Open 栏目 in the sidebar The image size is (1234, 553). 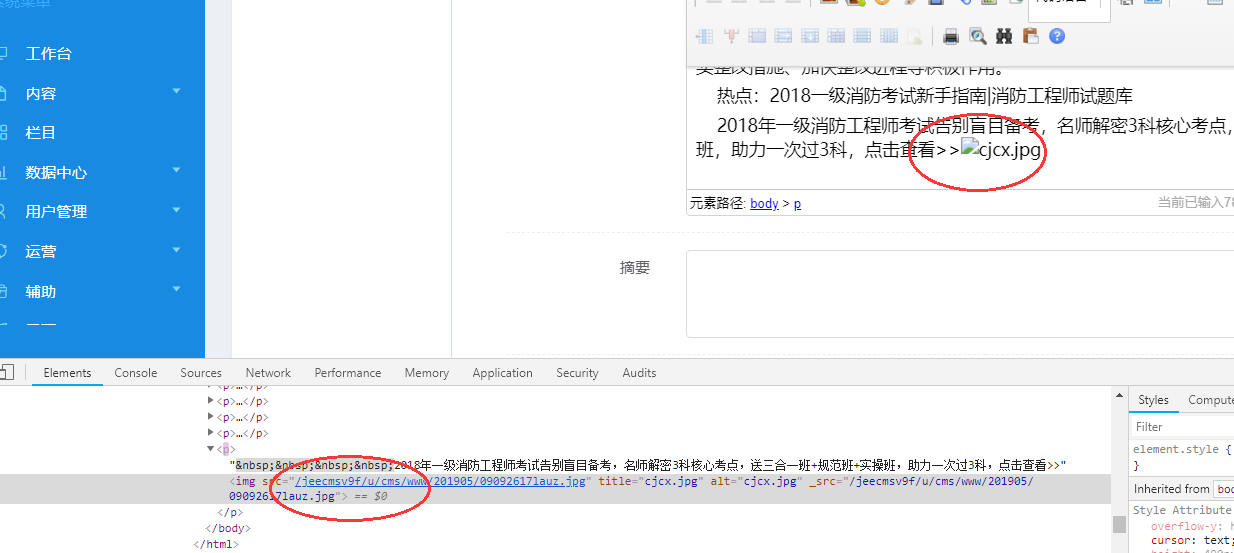(x=41, y=132)
